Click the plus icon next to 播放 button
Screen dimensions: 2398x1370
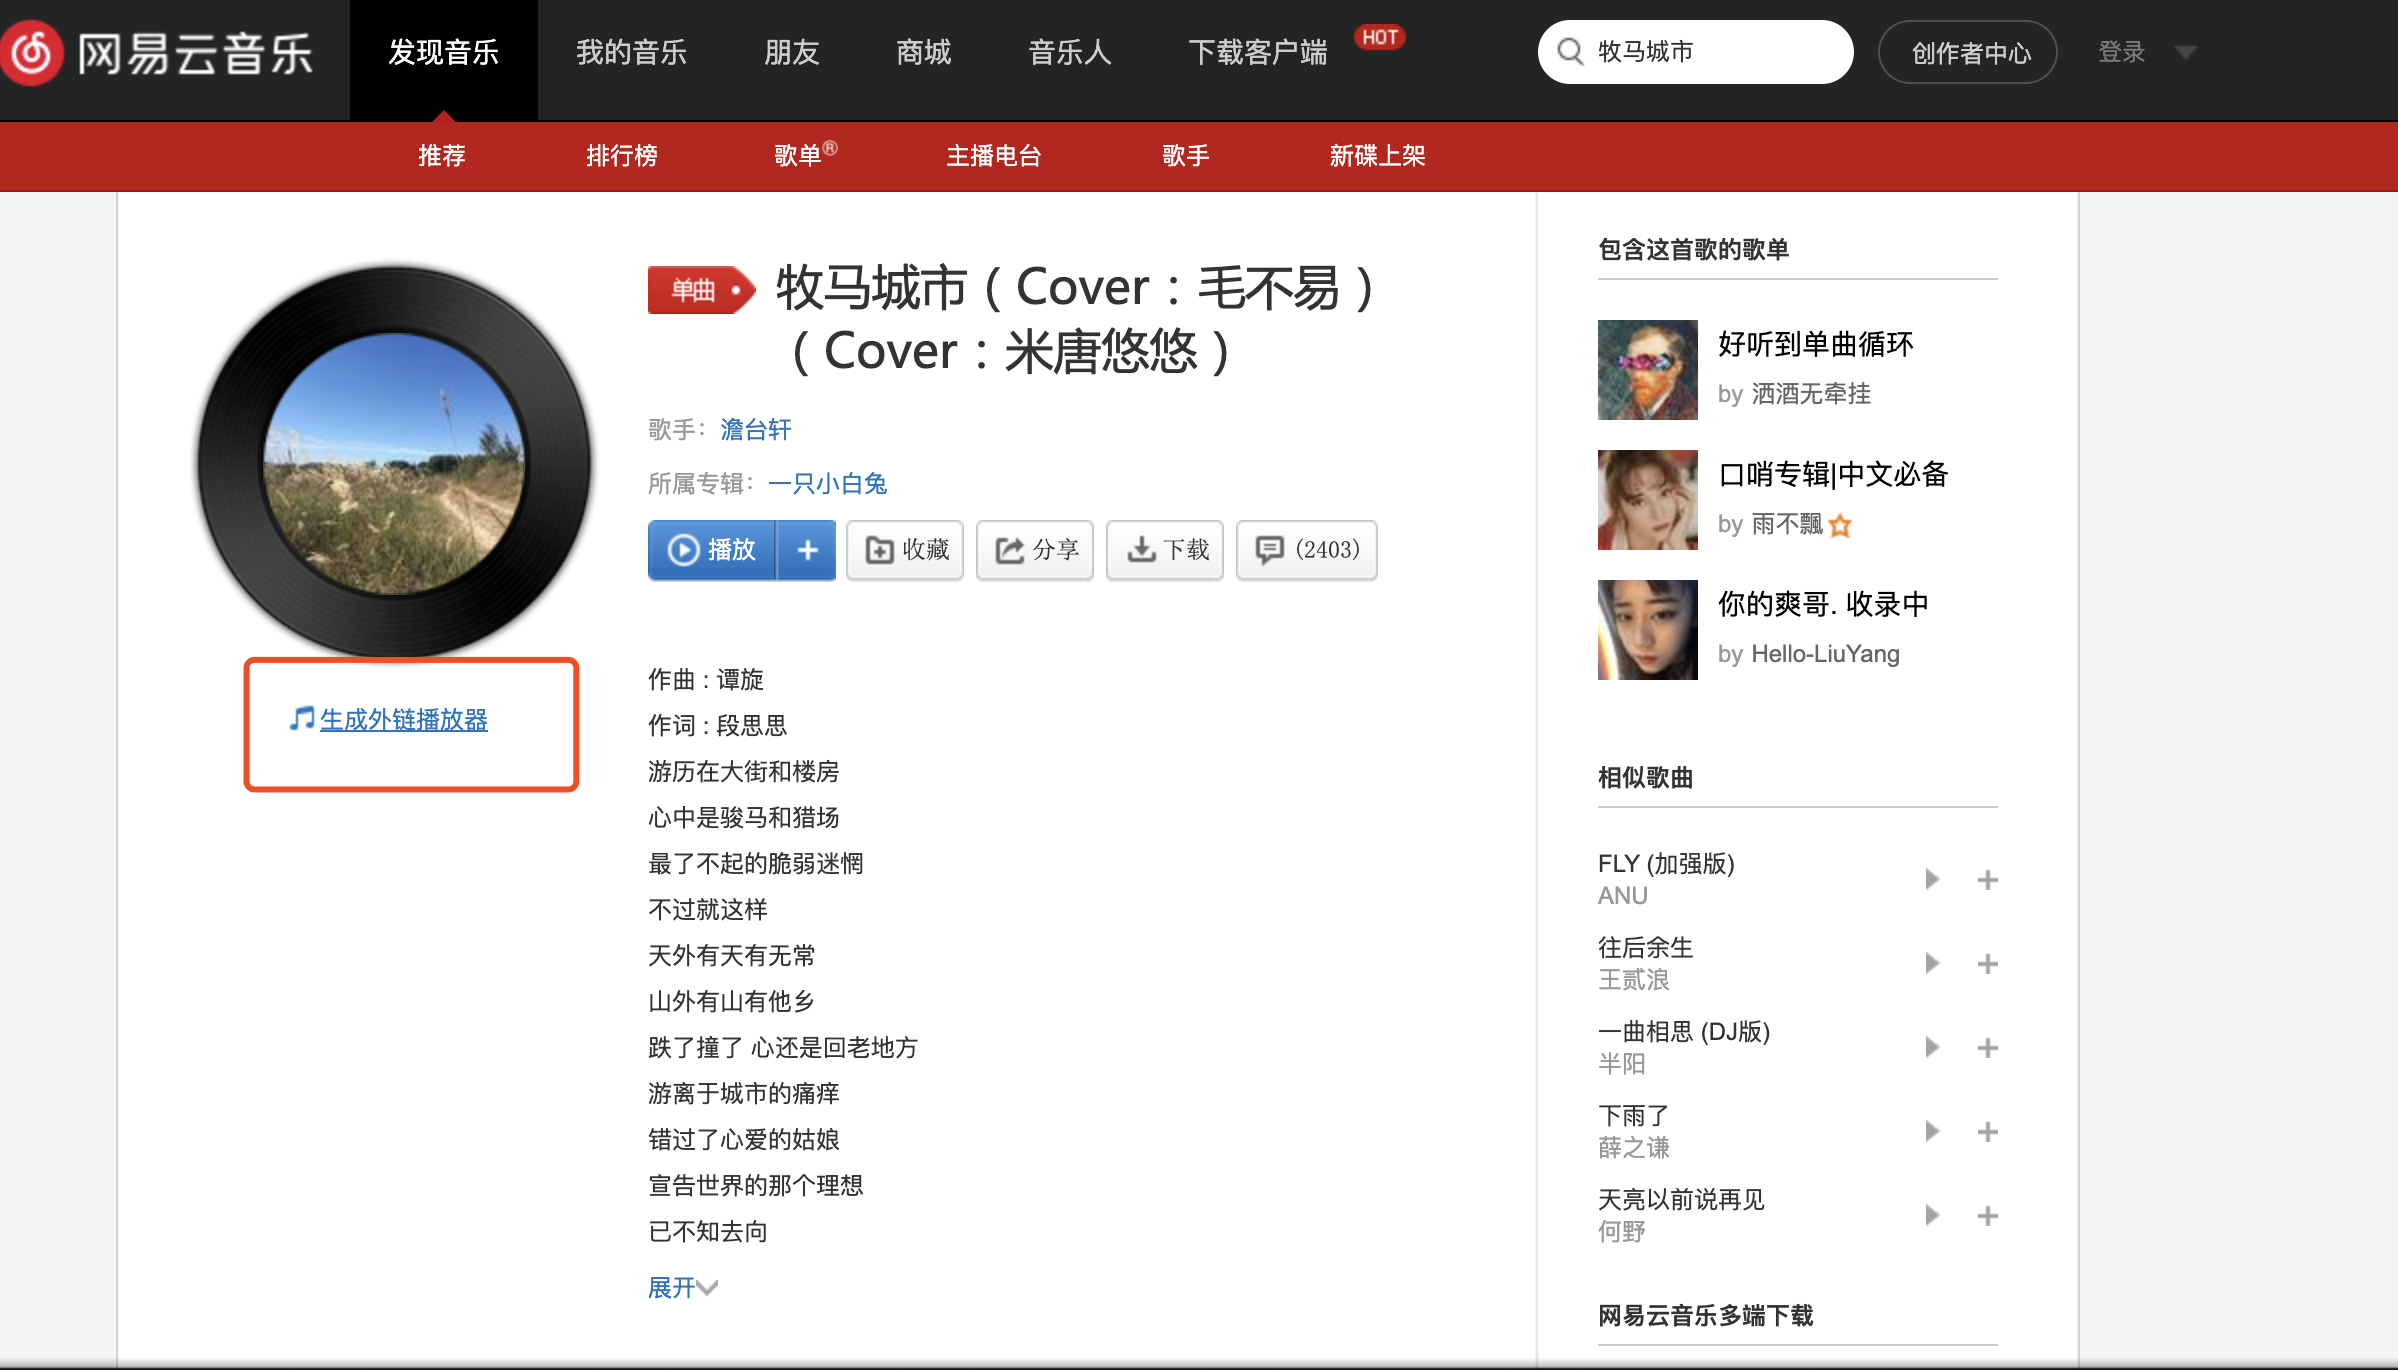[x=806, y=550]
